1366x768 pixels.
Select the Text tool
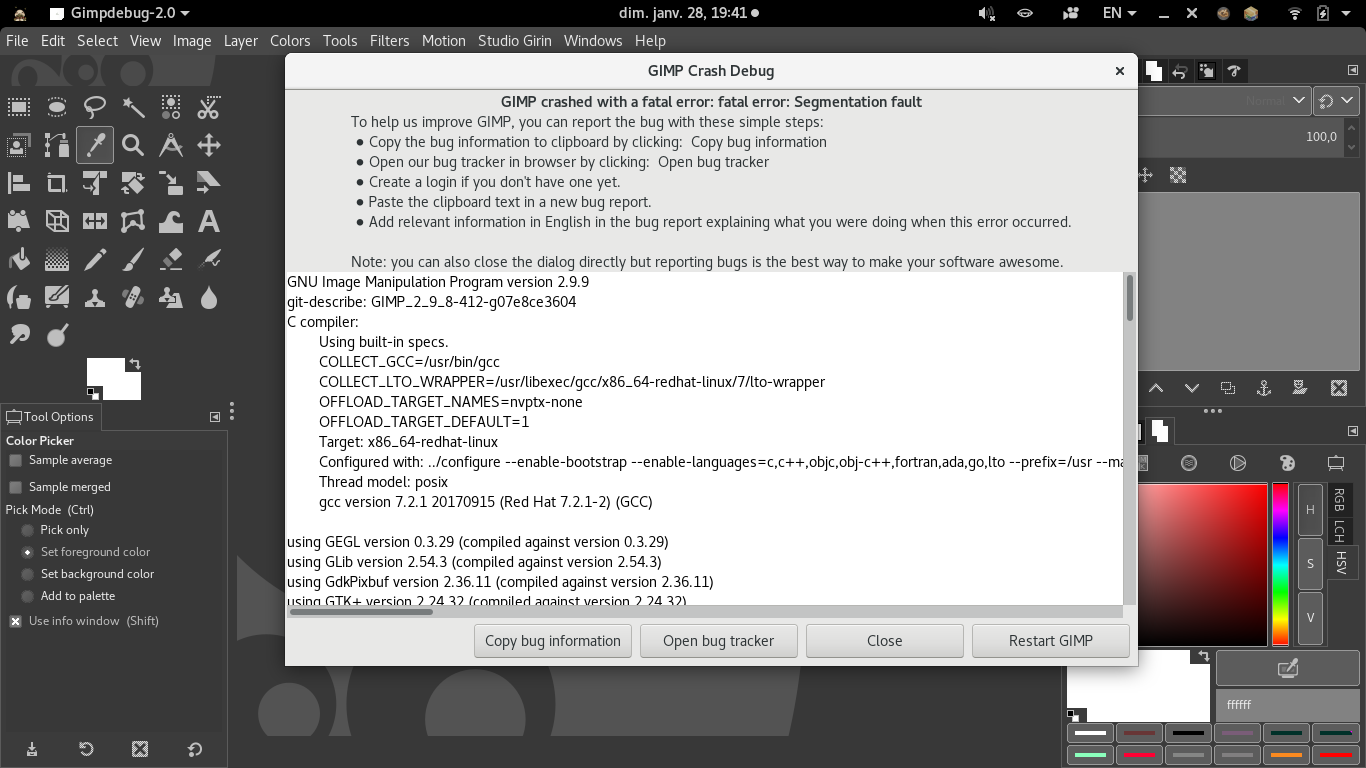[x=209, y=221]
